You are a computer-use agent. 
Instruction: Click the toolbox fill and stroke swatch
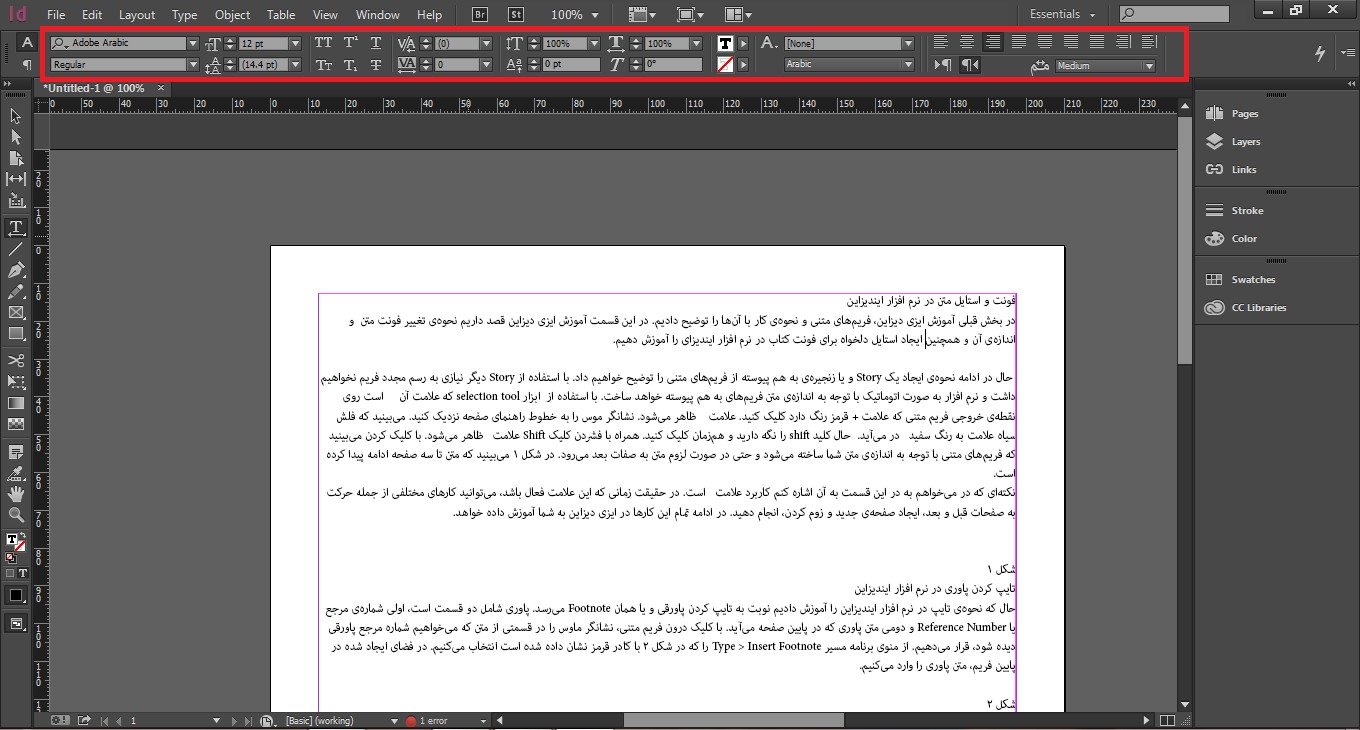click(x=16, y=543)
